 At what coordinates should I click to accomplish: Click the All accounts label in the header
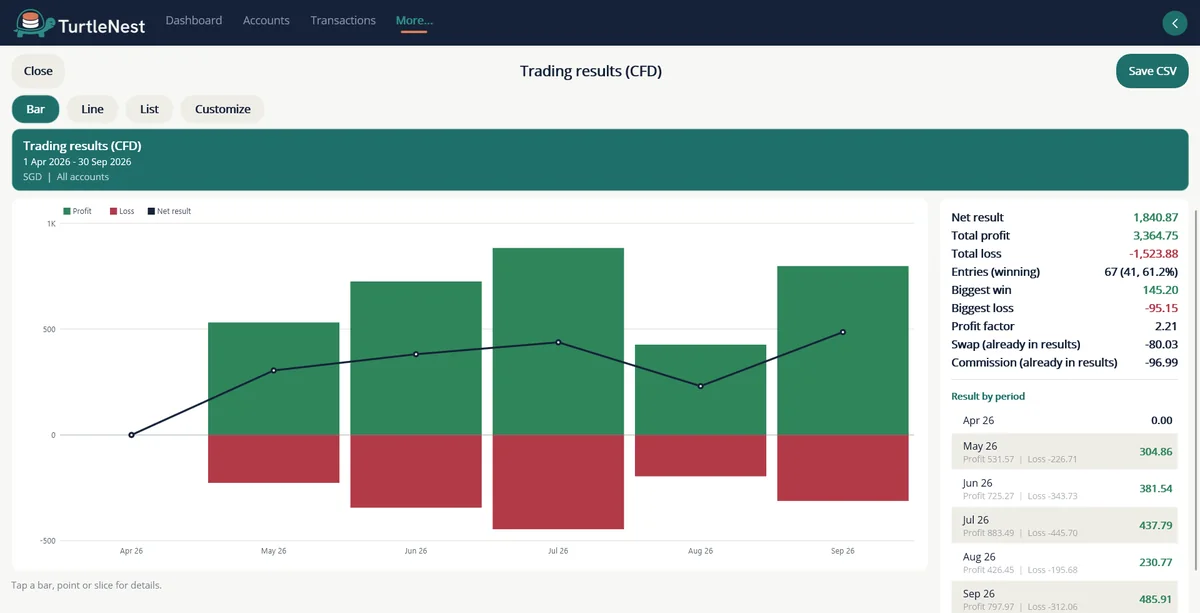[83, 177]
